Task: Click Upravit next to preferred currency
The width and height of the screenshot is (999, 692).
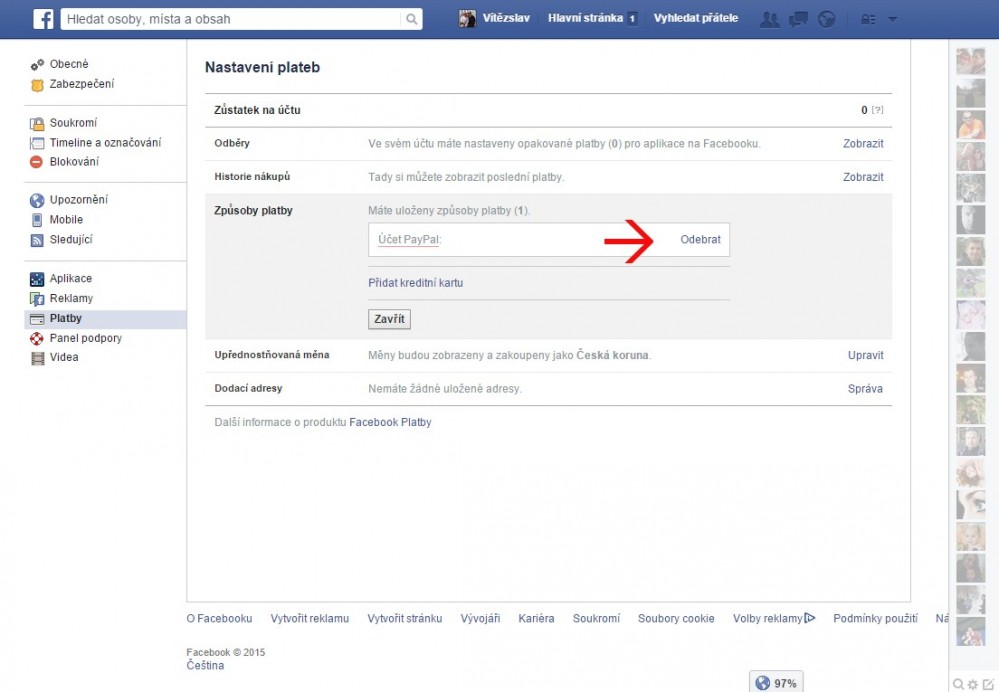Action: (865, 355)
